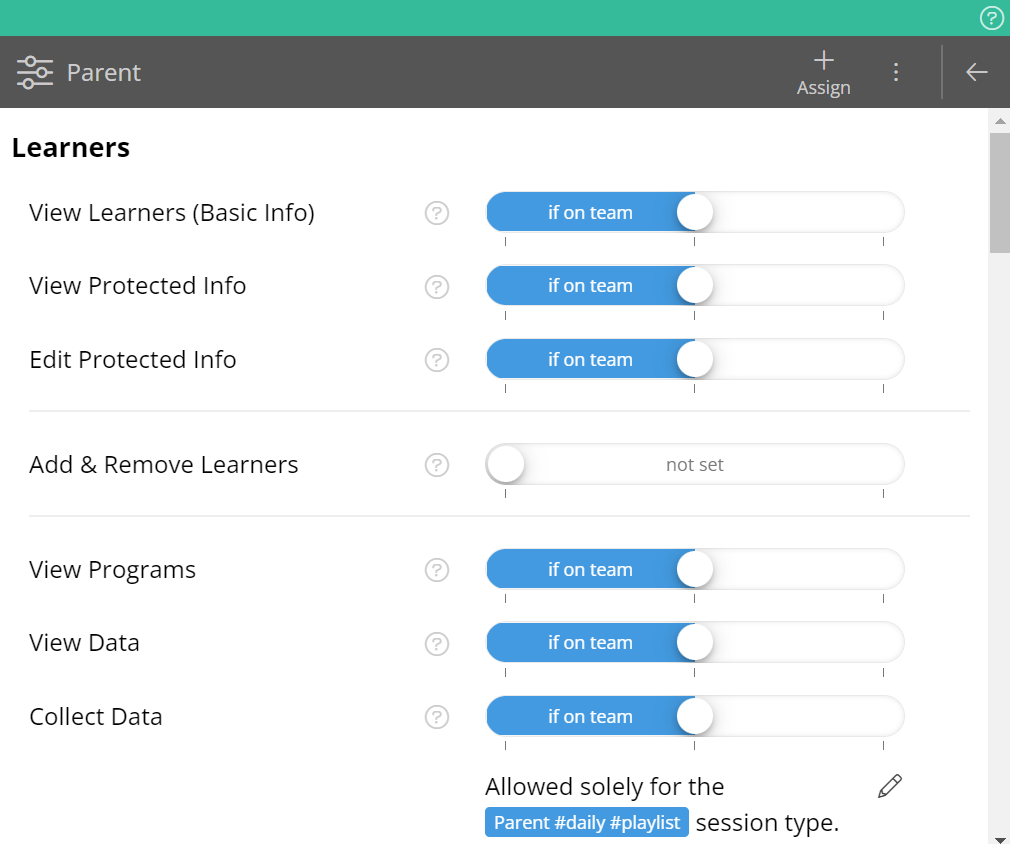
Task: Click help icon next to View Protected Info
Action: tap(437, 286)
